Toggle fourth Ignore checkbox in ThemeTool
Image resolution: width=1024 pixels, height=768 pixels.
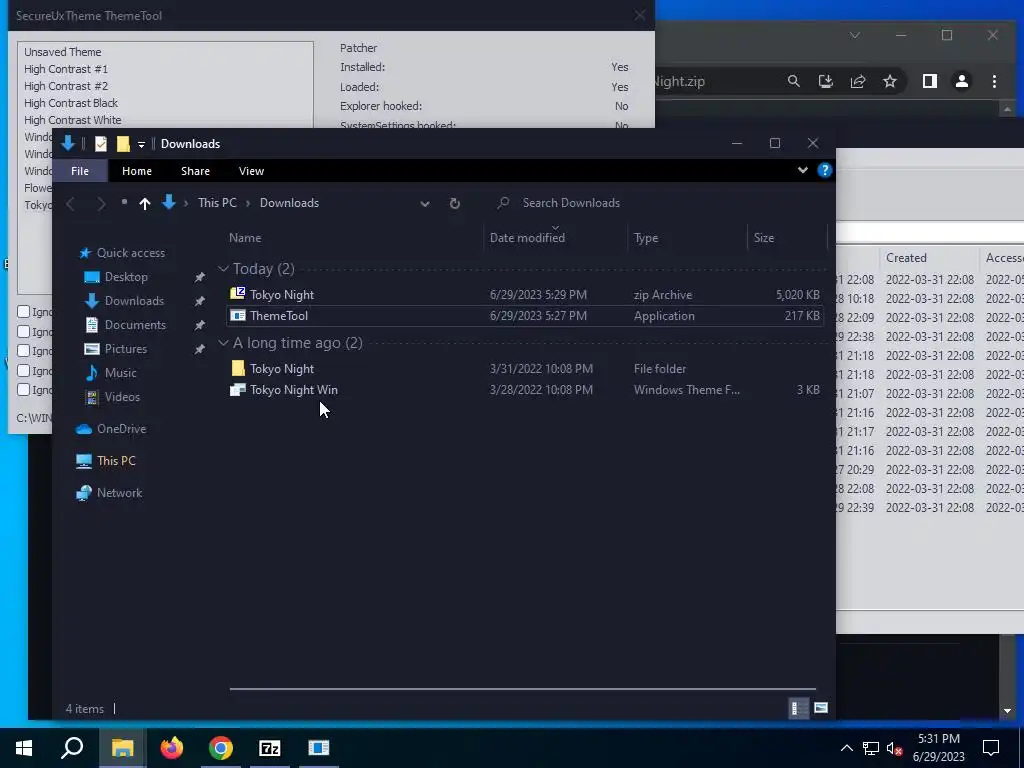[24, 370]
